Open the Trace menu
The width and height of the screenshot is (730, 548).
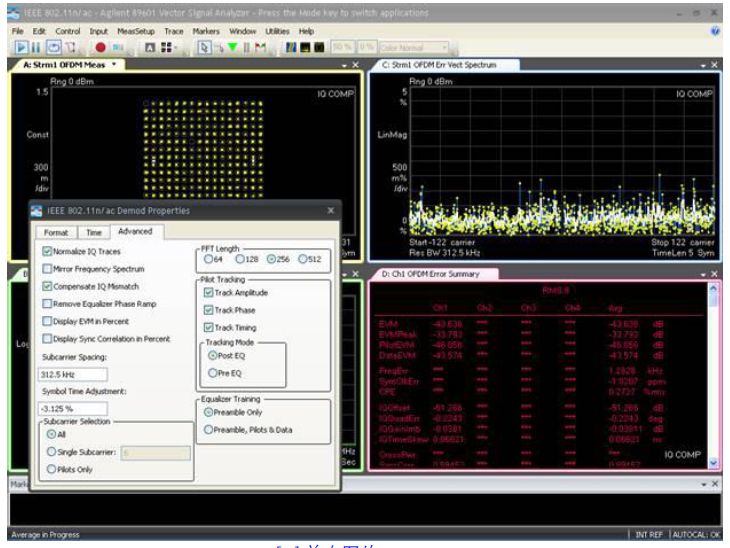point(174,31)
